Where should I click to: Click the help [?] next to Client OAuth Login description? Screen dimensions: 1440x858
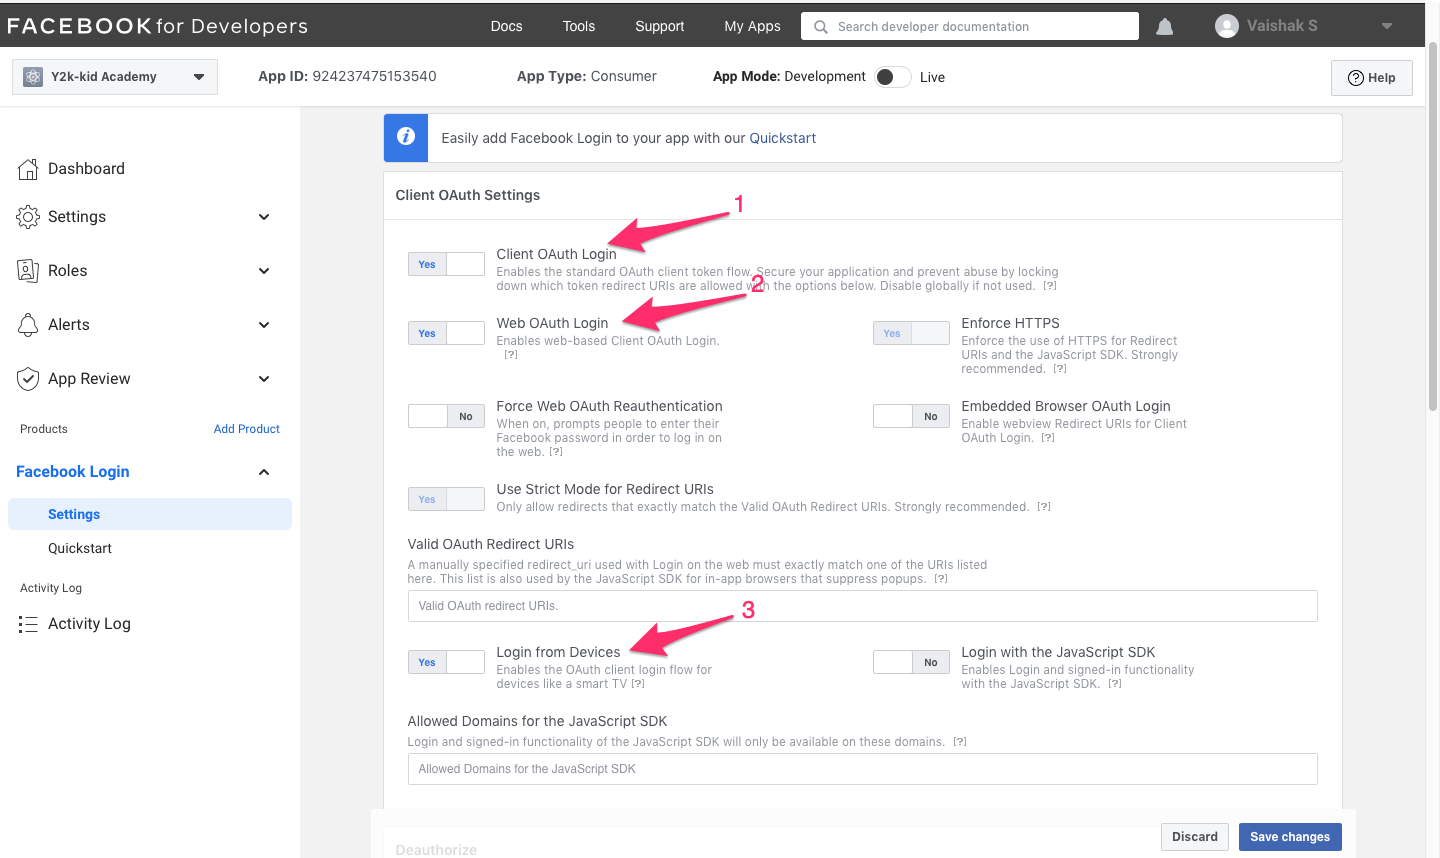click(x=1049, y=286)
